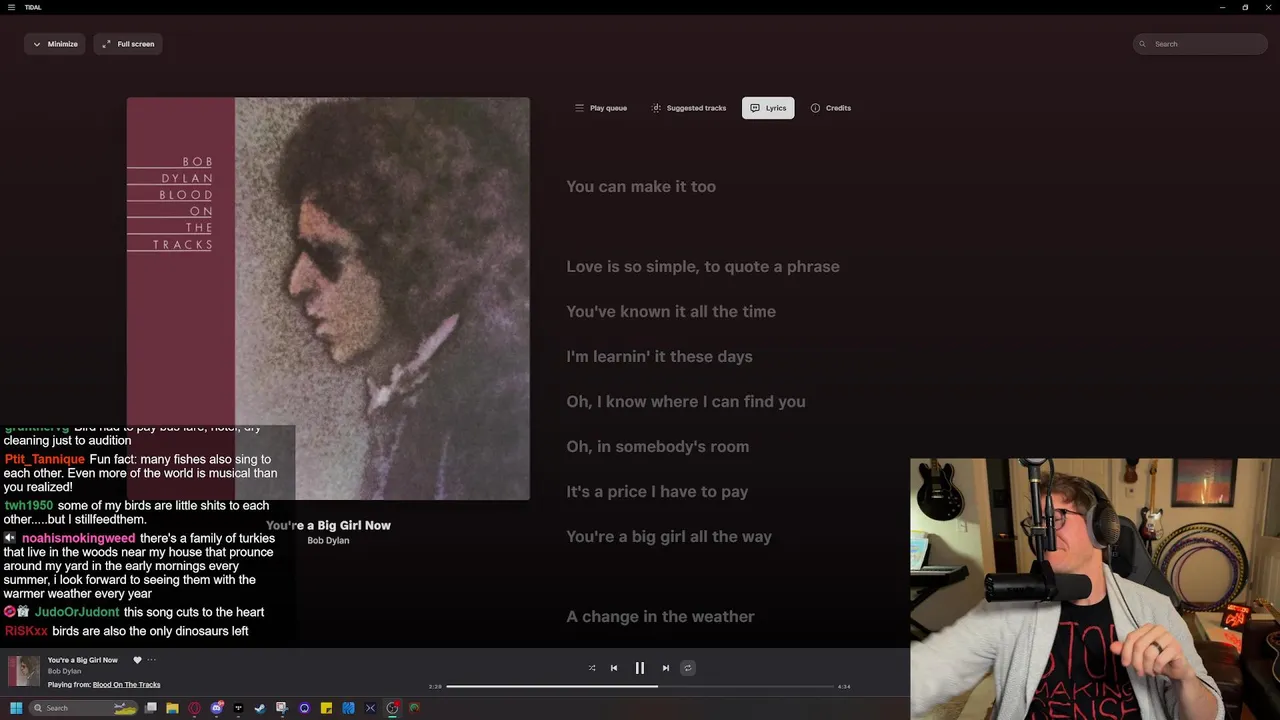Toggle the heart favorite icon
The width and height of the screenshot is (1280, 720).
pyautogui.click(x=137, y=660)
